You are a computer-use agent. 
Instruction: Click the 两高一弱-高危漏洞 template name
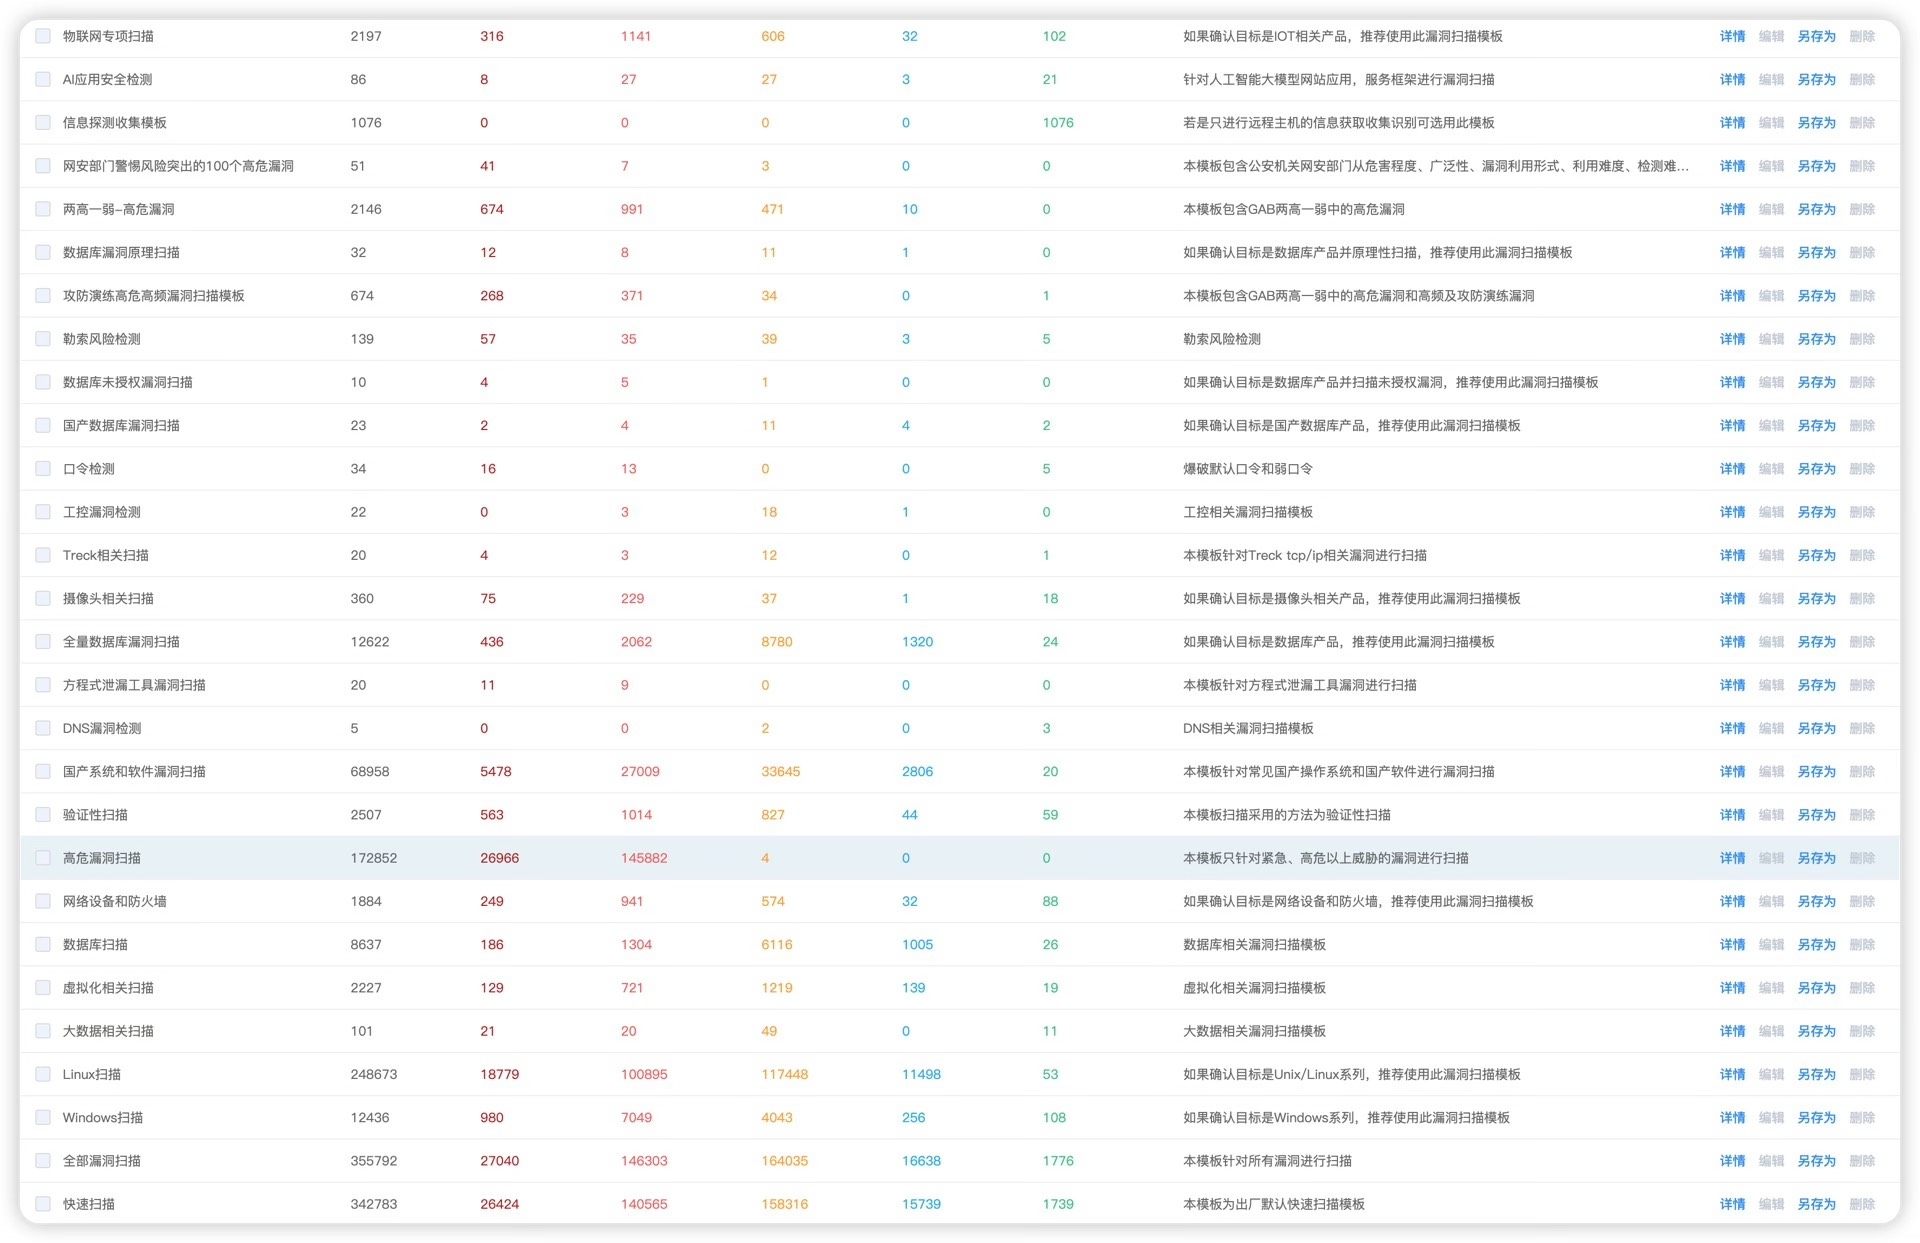click(118, 209)
